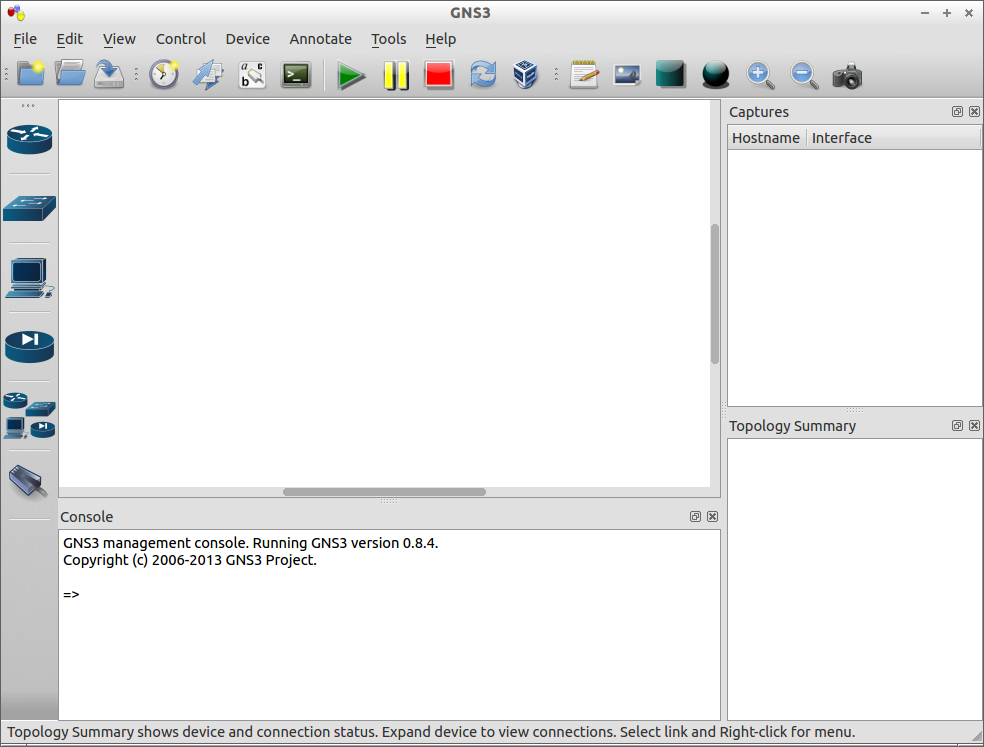Image resolution: width=984 pixels, height=747 pixels.
Task: Zoom in with magnifier plus icon
Action: pyautogui.click(x=760, y=75)
